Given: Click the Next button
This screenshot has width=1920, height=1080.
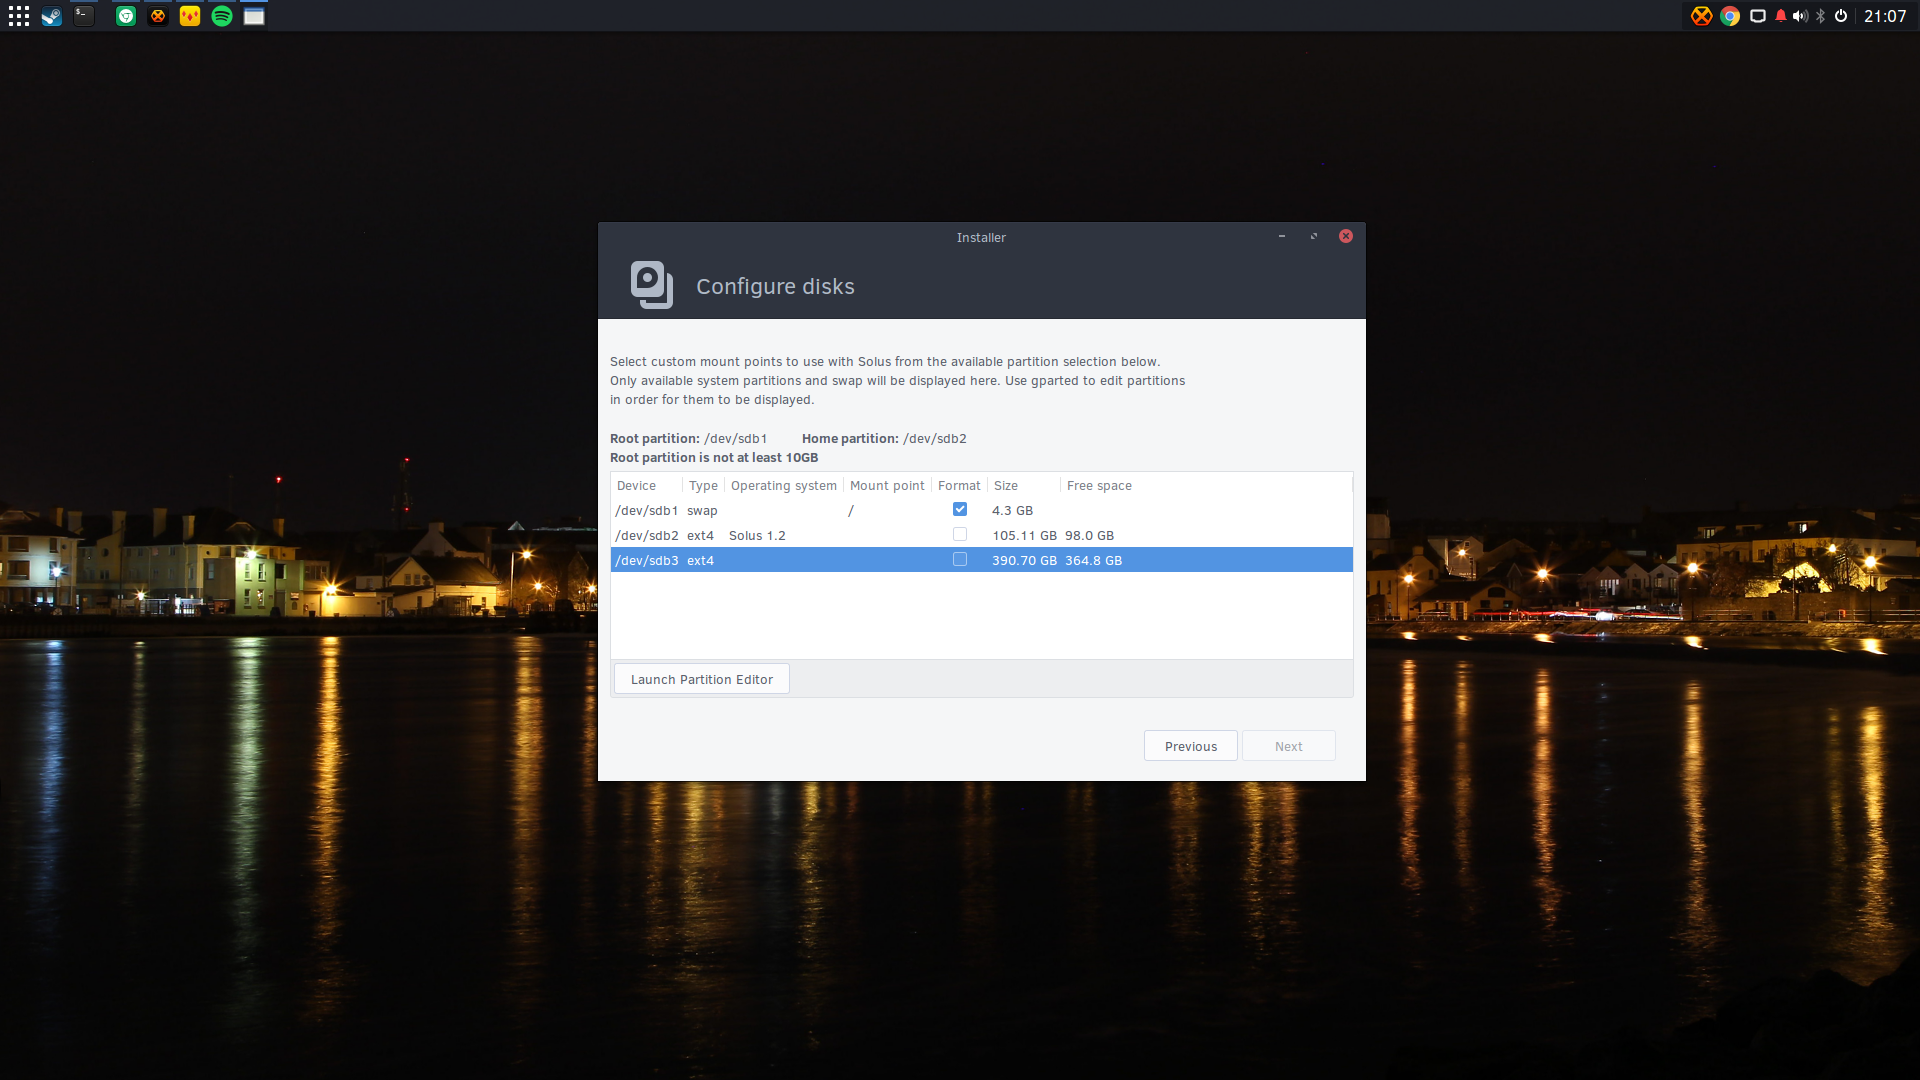Looking at the screenshot, I should [x=1288, y=746].
